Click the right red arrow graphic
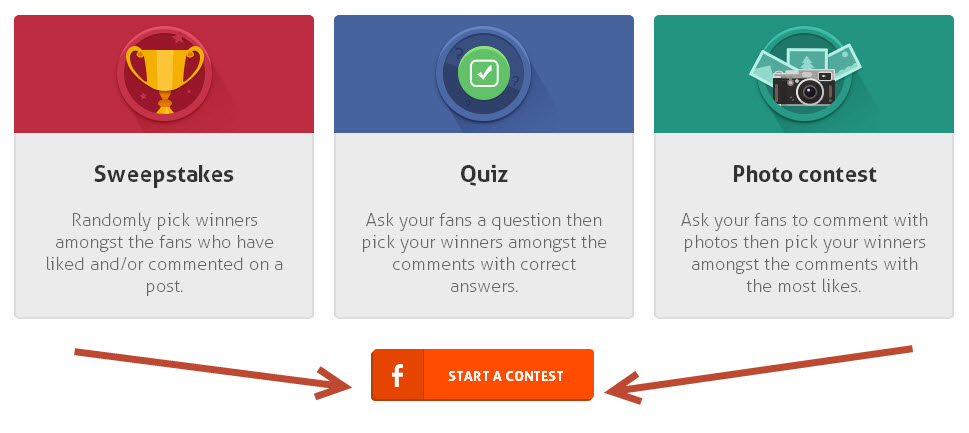 tap(758, 375)
